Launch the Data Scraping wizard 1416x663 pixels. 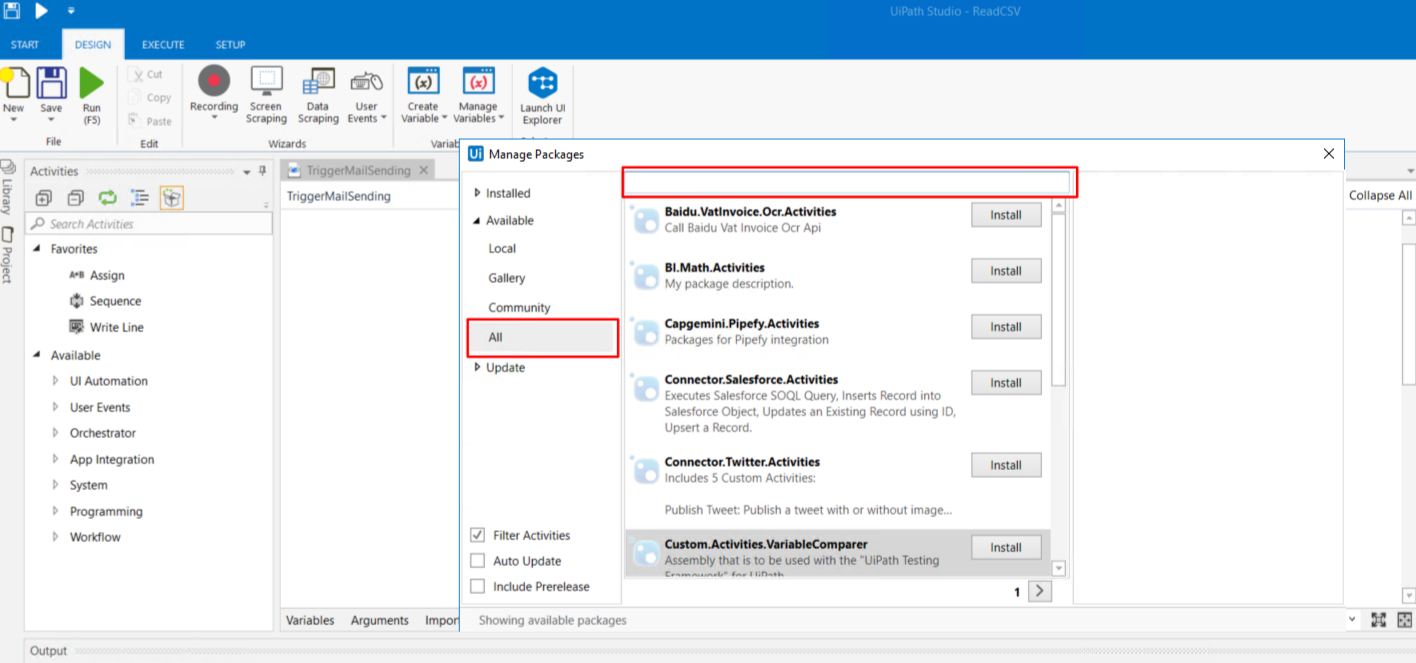click(318, 83)
